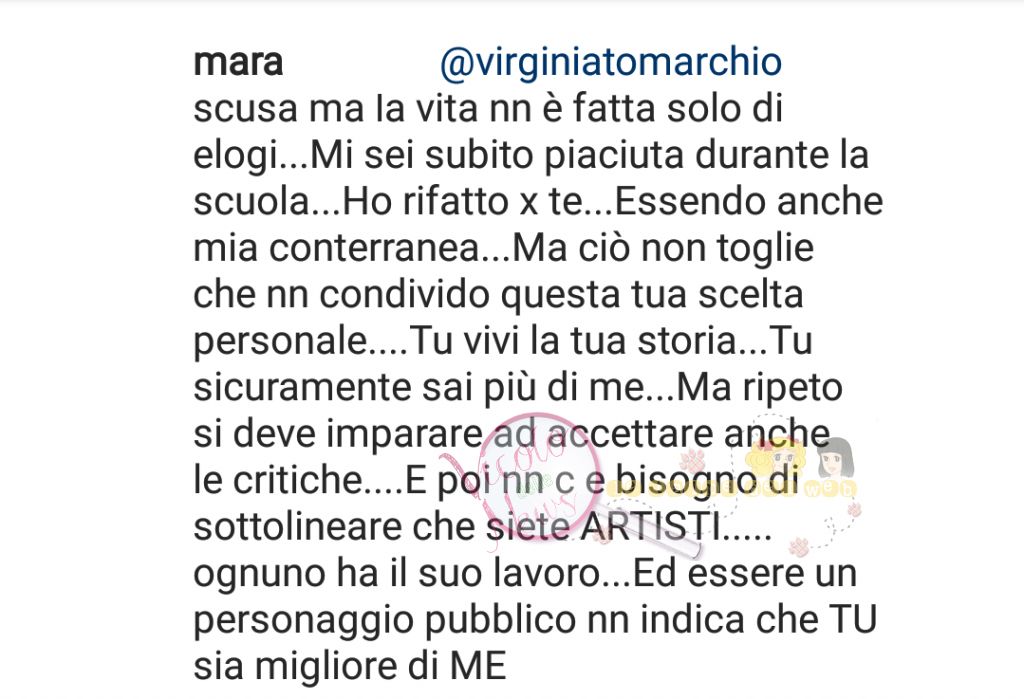Image resolution: width=1024 pixels, height=699 pixels.
Task: Click the pink paw print below the cartoon girls
Action: [x=799, y=547]
